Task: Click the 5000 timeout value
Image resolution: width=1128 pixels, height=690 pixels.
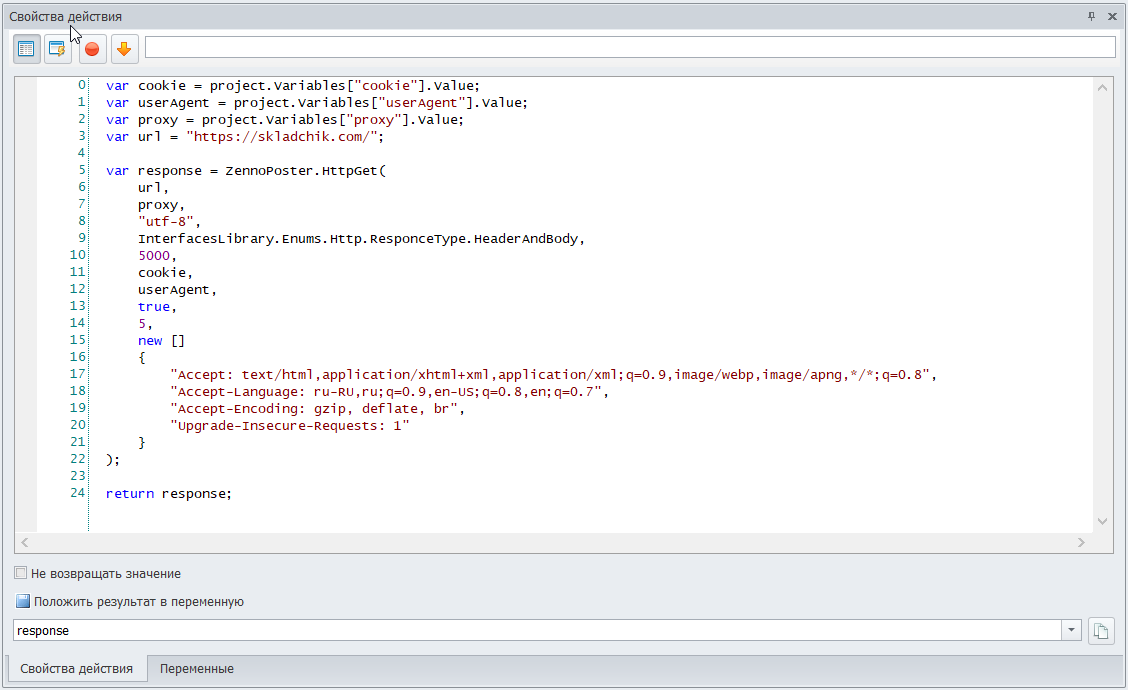Action: (x=154, y=255)
